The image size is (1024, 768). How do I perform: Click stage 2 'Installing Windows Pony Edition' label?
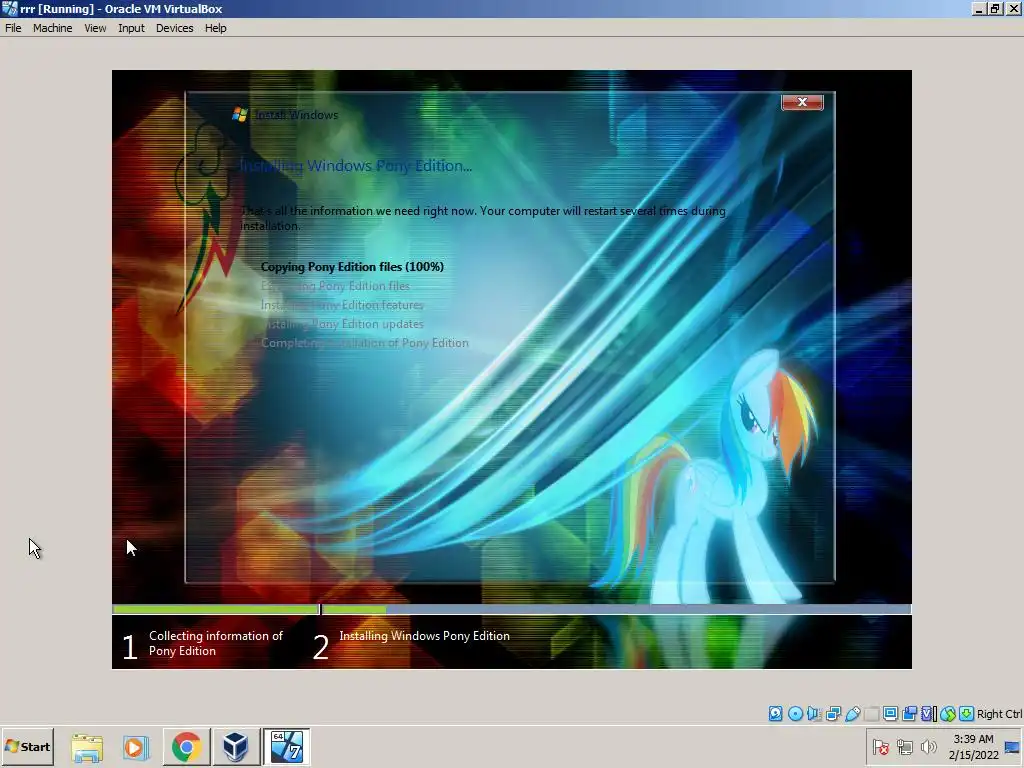click(x=424, y=636)
